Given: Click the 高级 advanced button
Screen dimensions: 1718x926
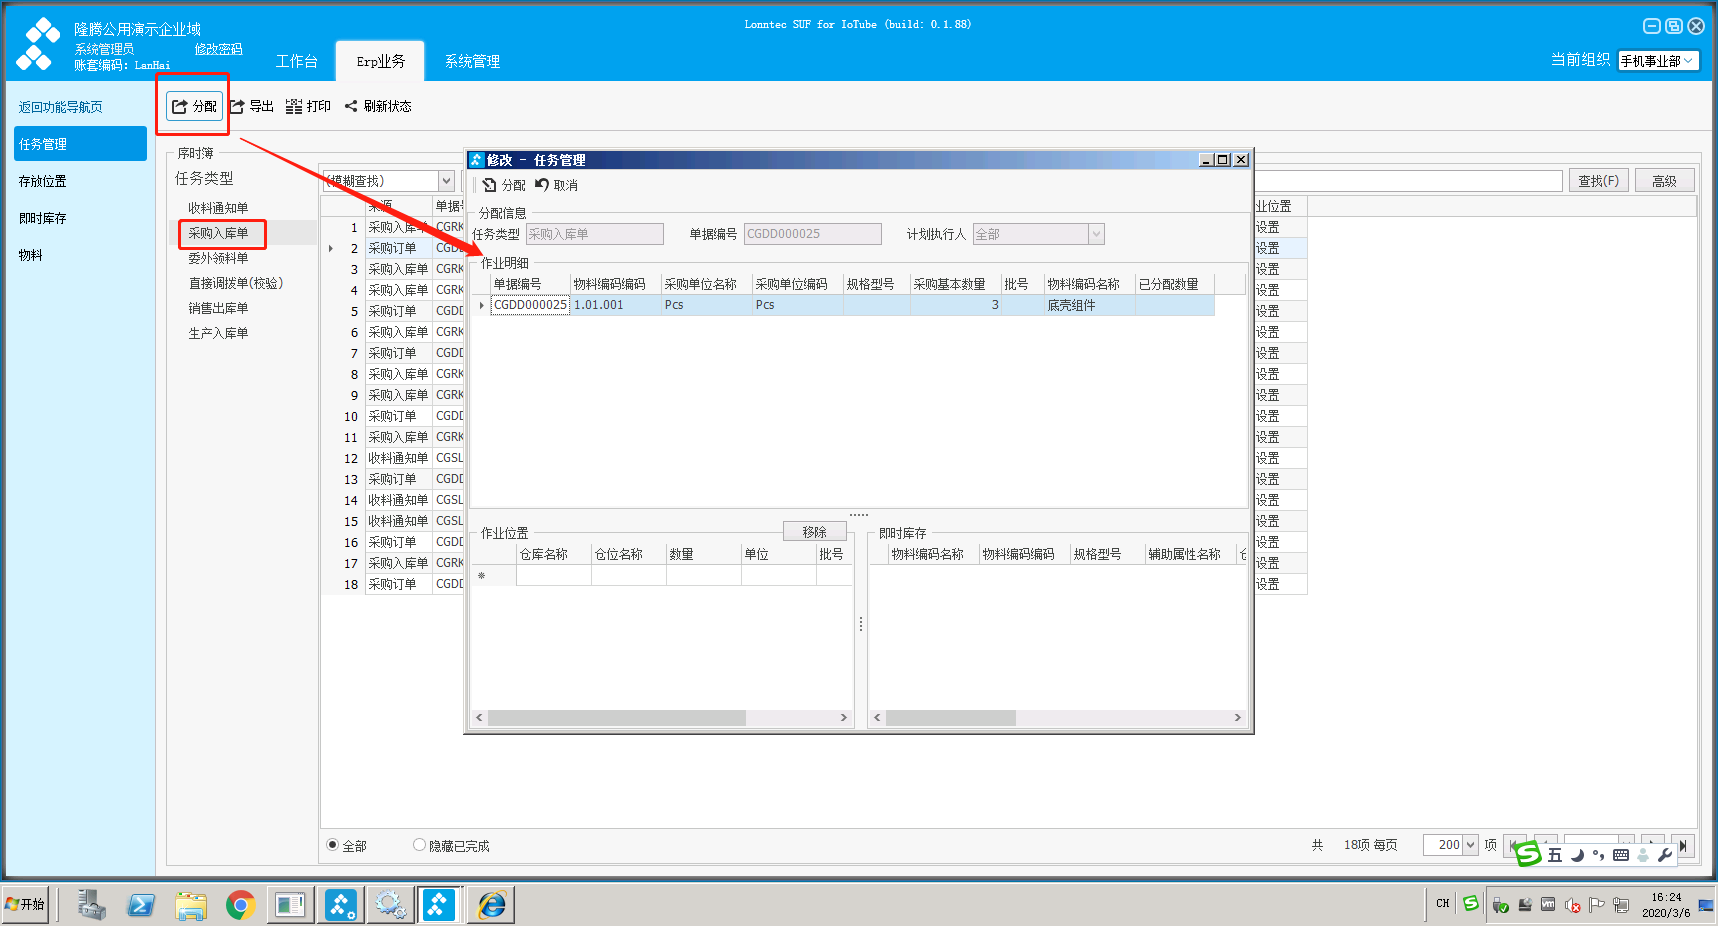Looking at the screenshot, I should click(1664, 181).
